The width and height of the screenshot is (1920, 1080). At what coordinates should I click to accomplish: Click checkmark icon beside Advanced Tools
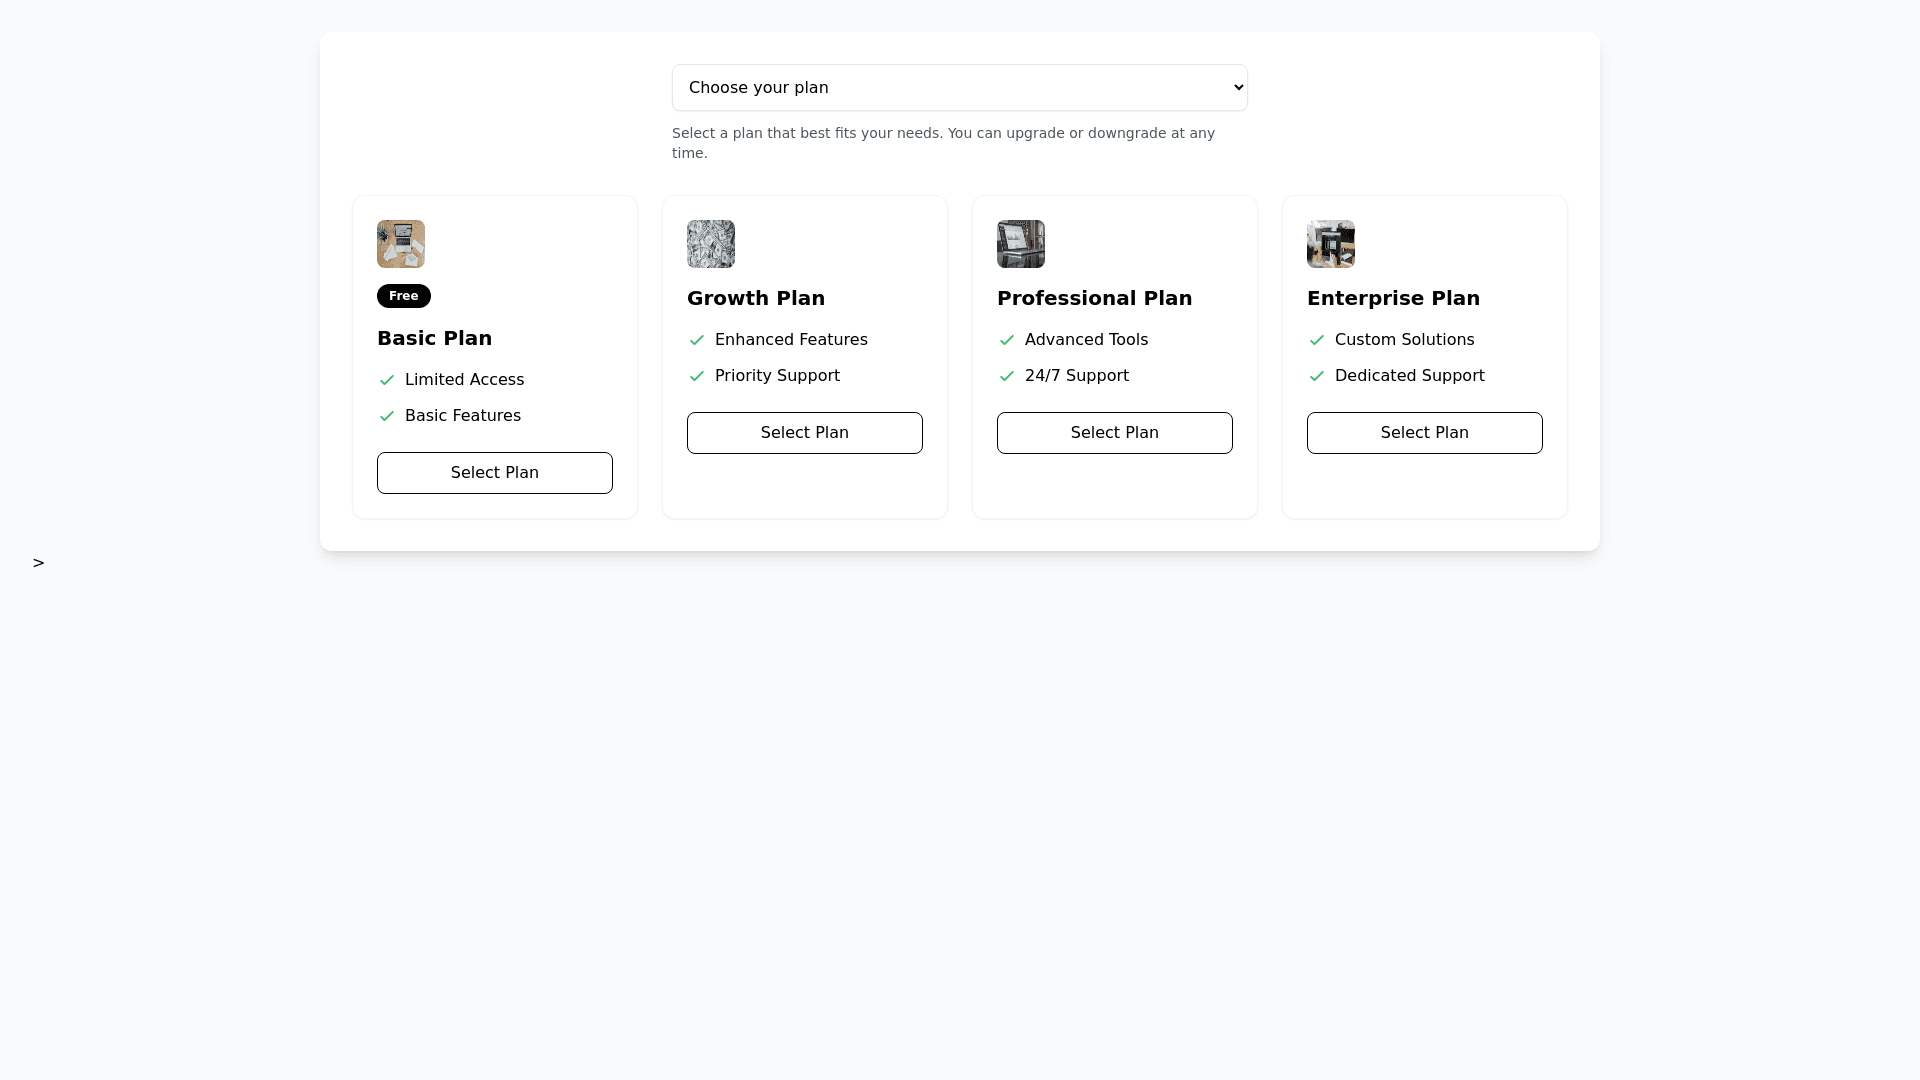click(x=1007, y=340)
